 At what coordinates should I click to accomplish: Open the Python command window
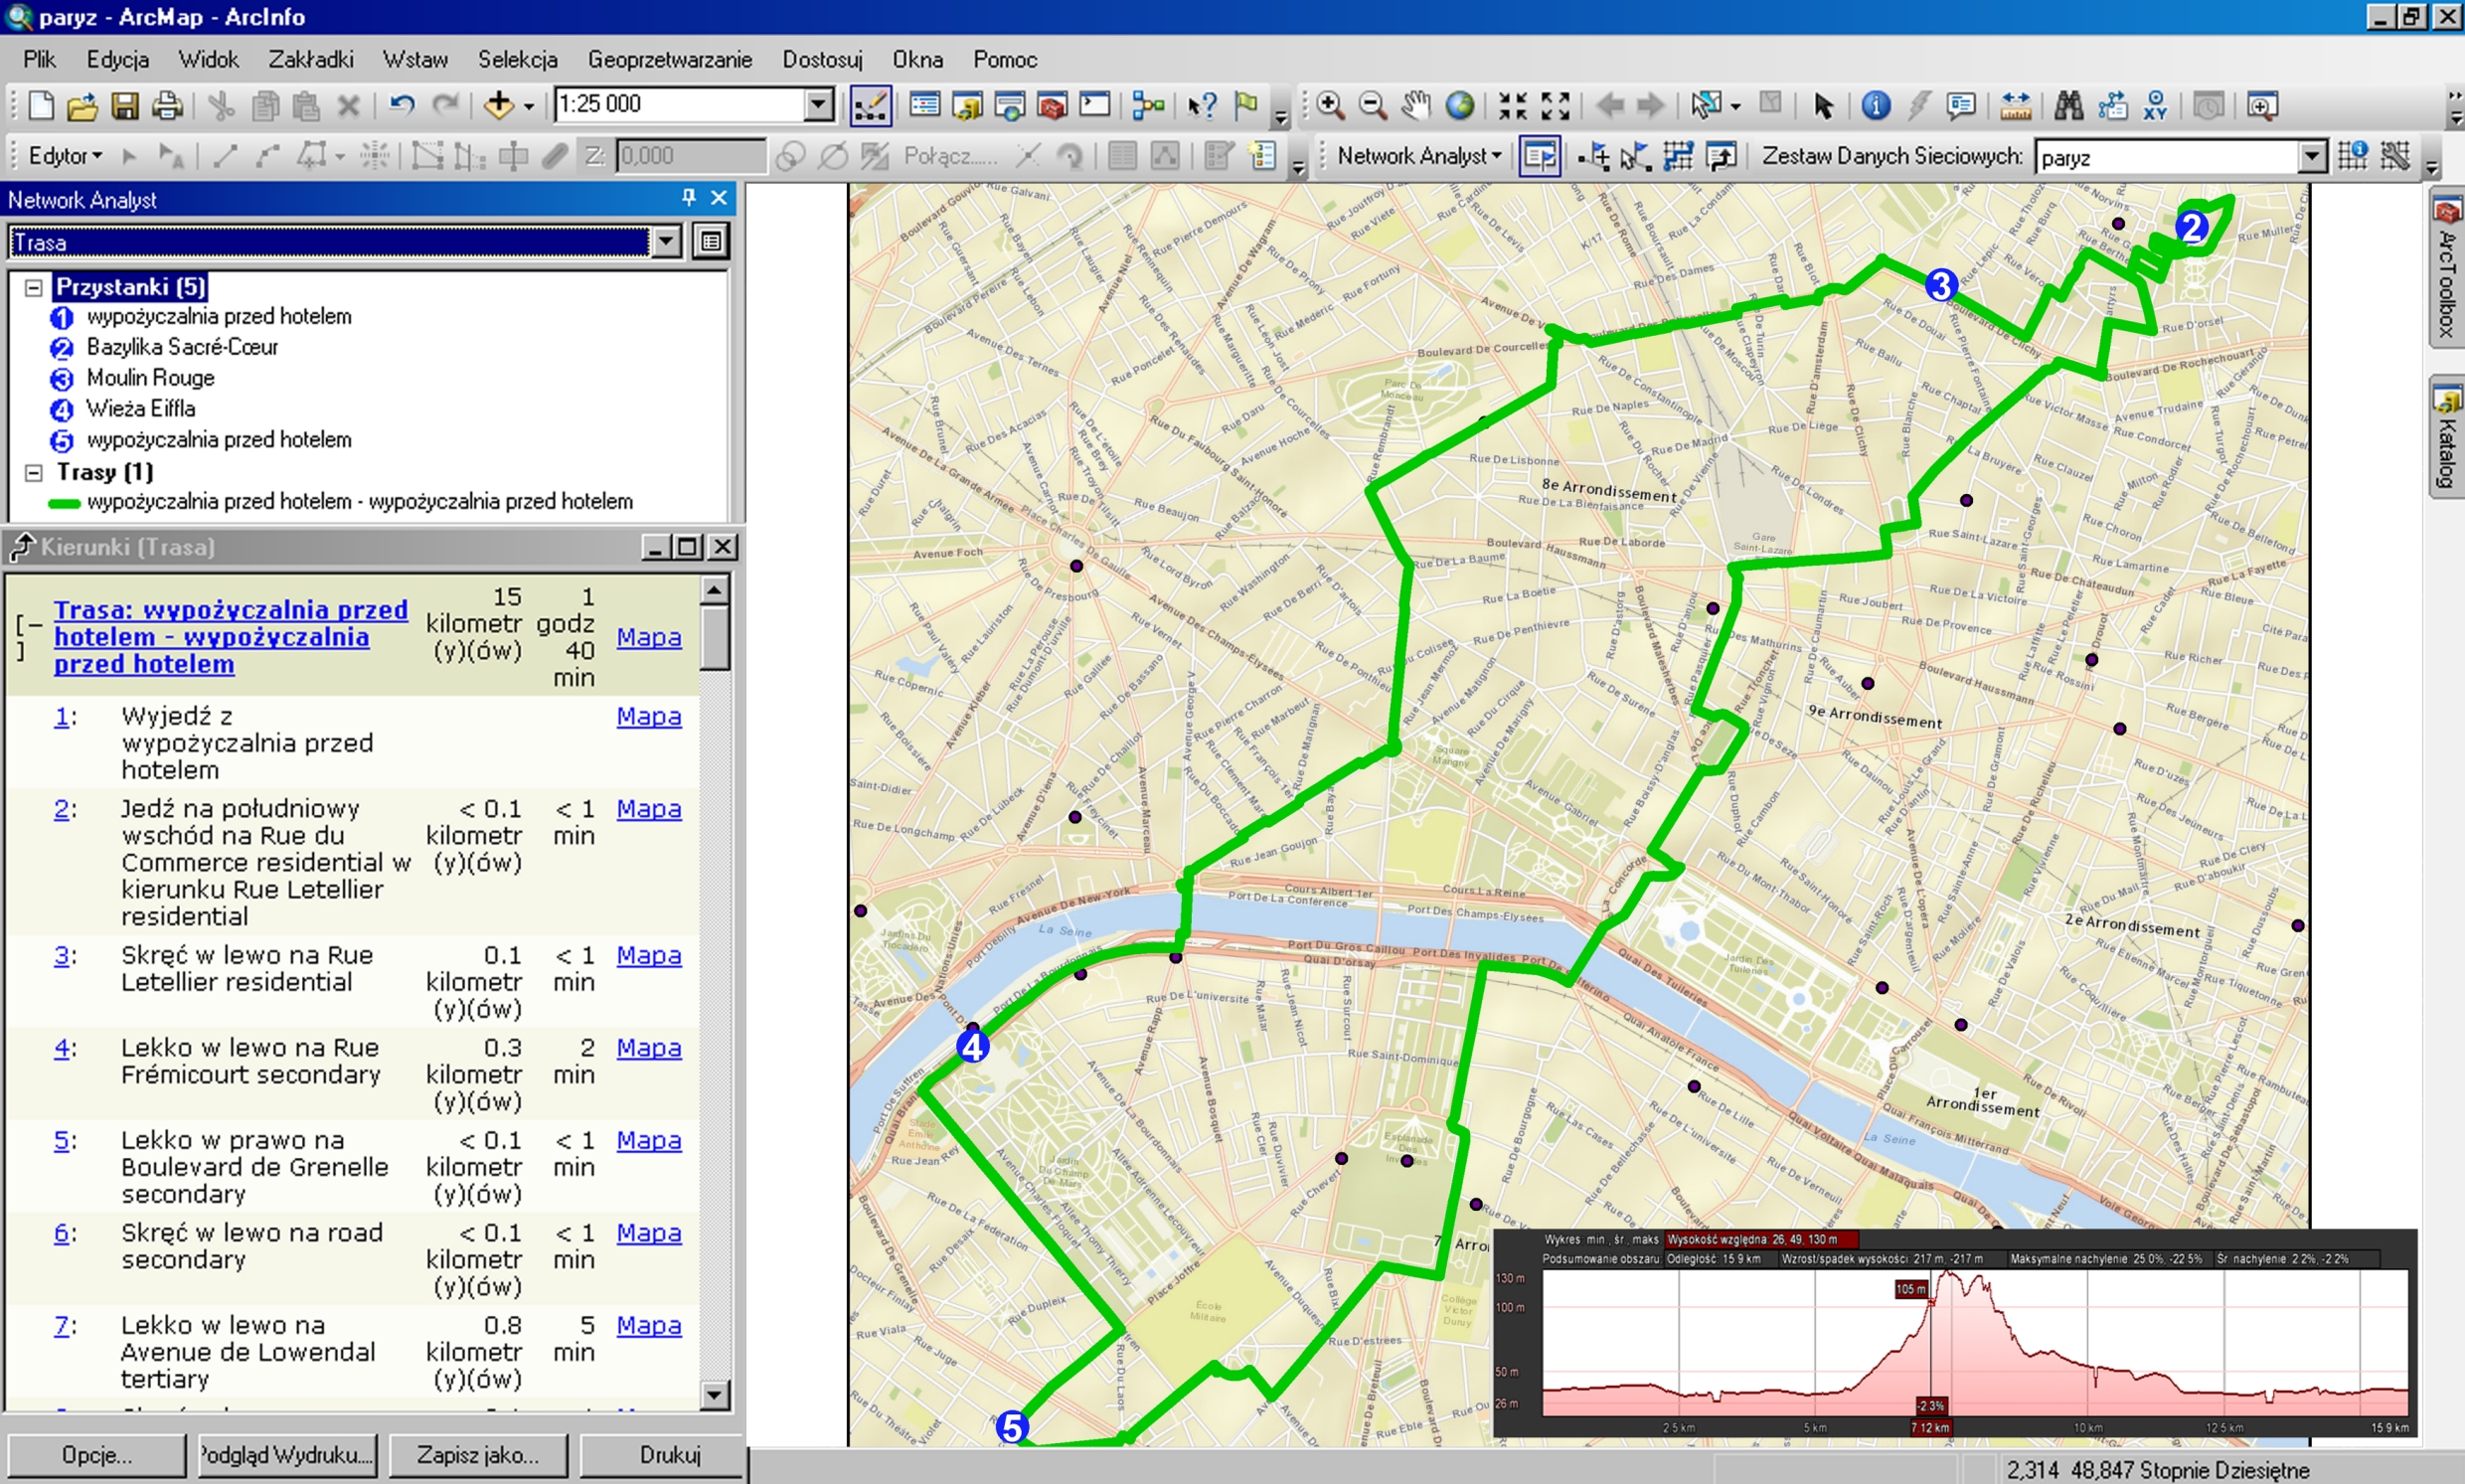click(x=1095, y=105)
